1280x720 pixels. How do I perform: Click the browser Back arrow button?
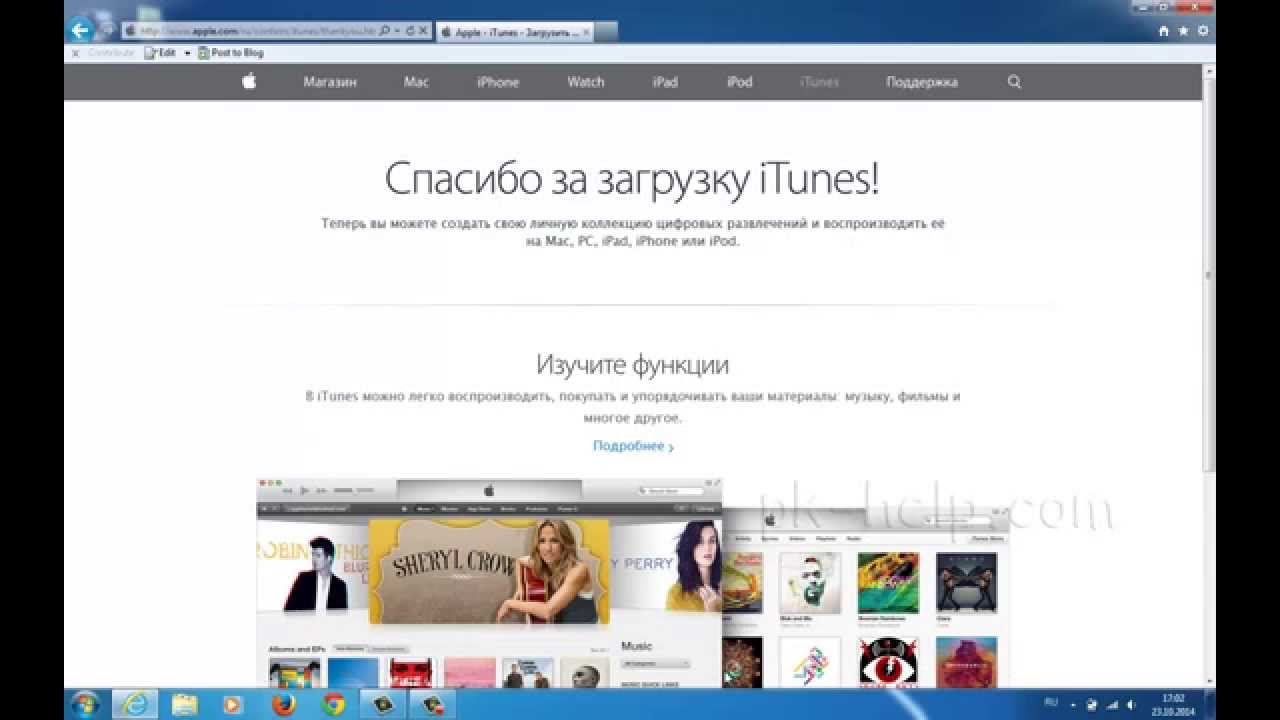tap(81, 30)
